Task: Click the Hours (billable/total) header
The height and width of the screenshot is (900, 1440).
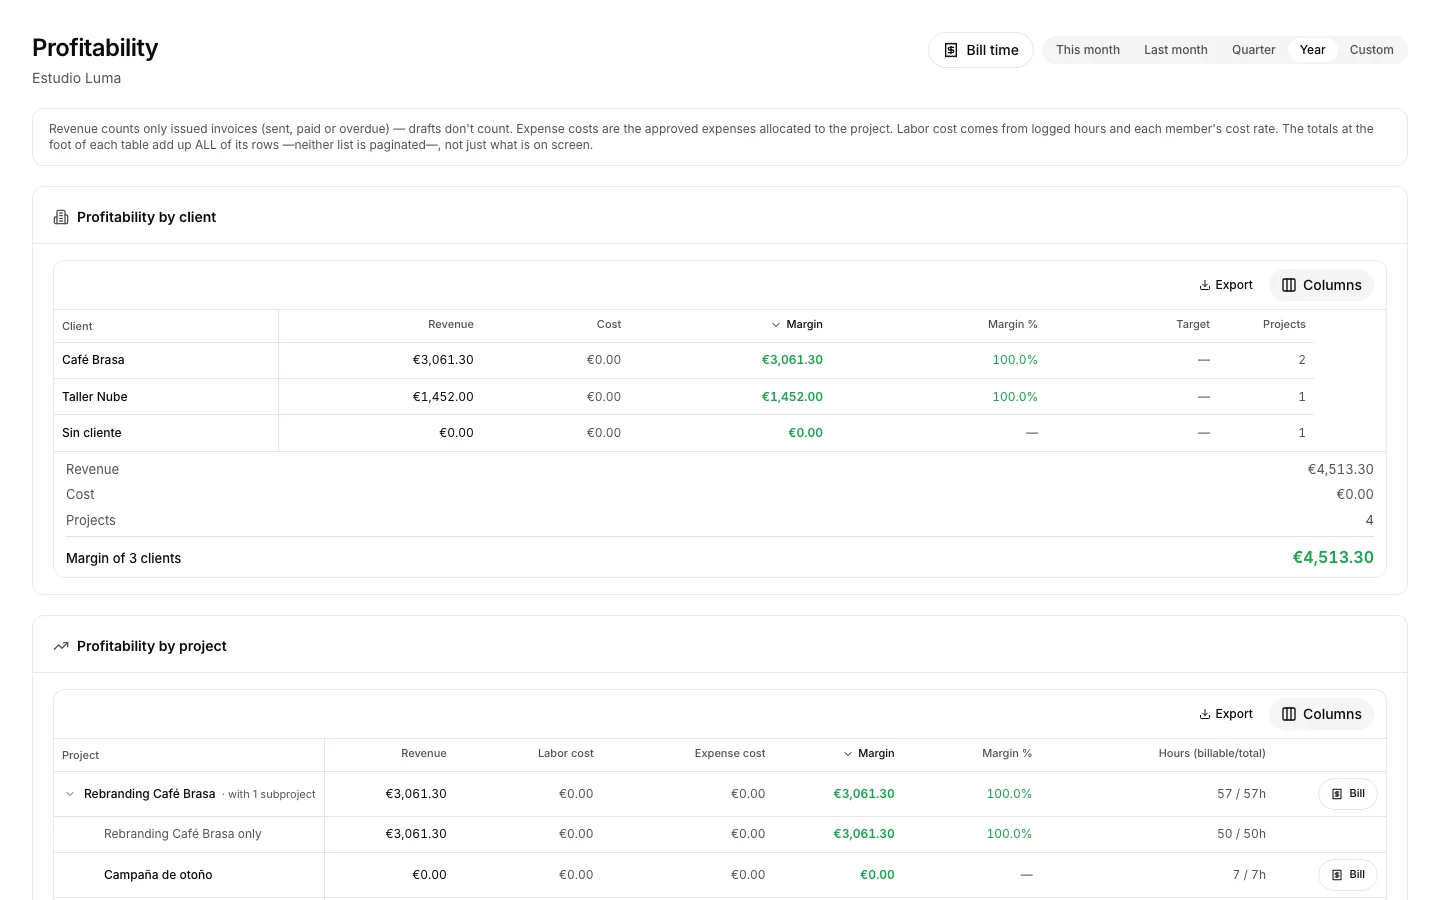Action: point(1212,753)
